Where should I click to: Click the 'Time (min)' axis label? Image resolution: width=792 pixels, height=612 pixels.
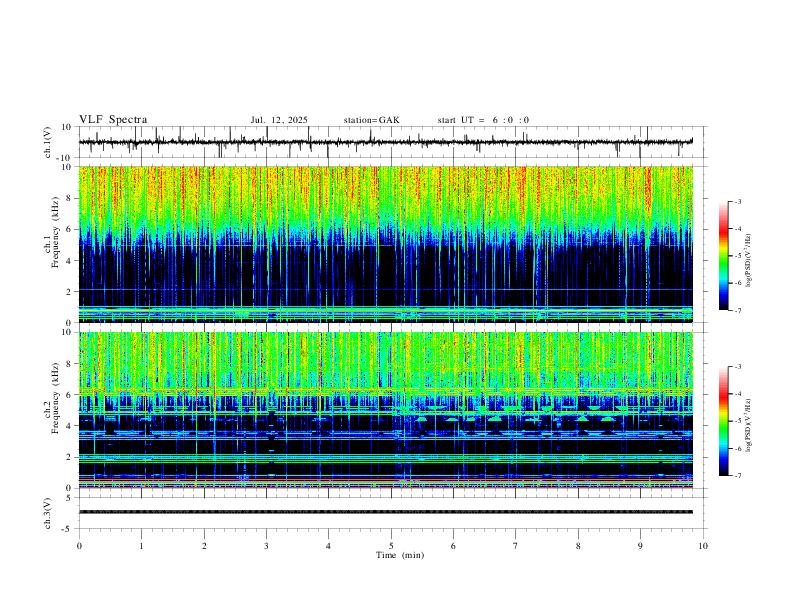400,555
